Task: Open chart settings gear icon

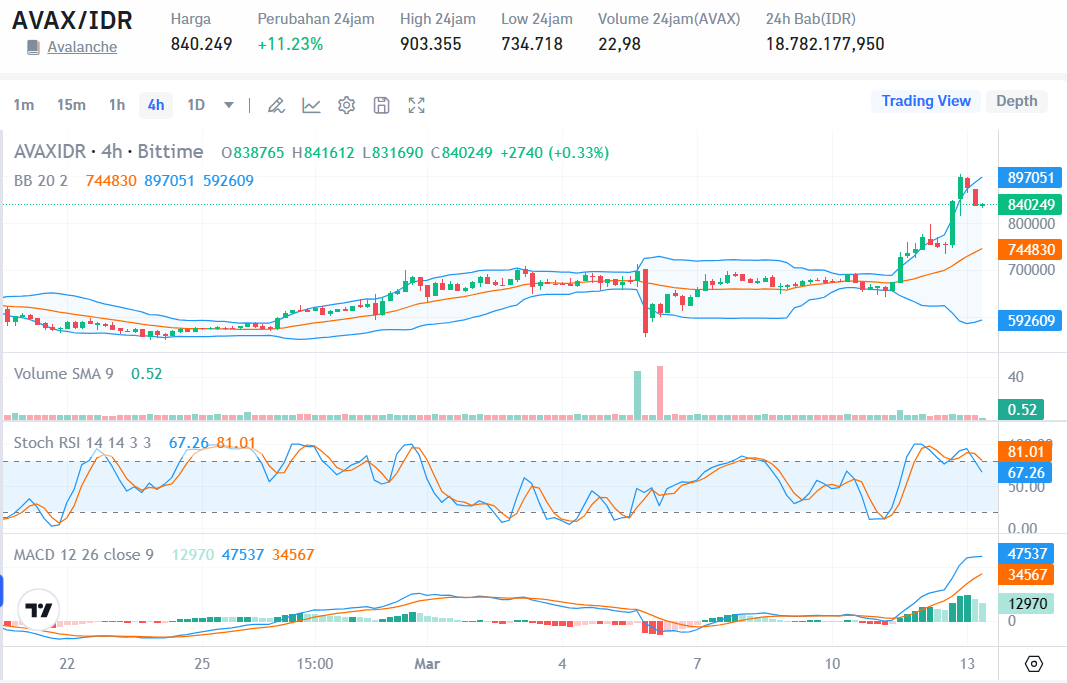Action: click(346, 105)
